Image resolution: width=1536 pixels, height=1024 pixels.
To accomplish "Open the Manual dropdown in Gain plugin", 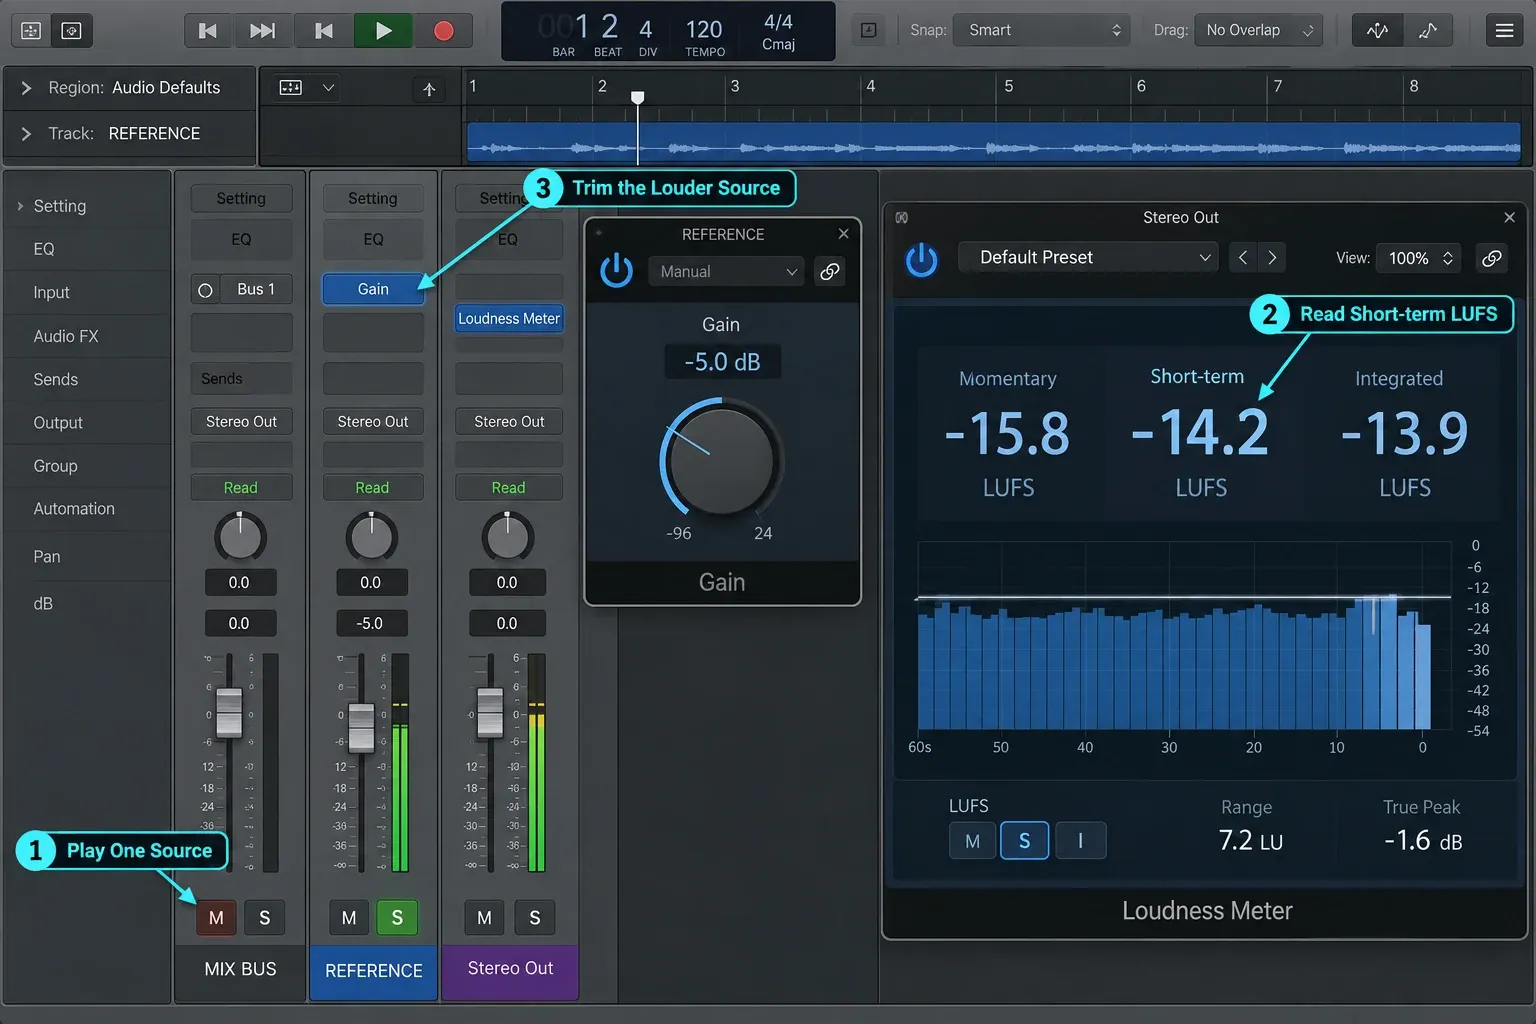I will tap(727, 271).
